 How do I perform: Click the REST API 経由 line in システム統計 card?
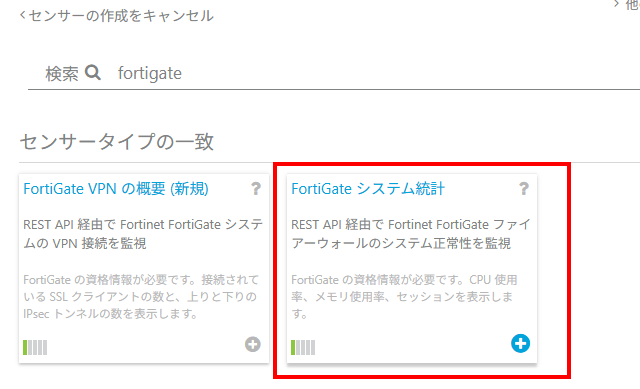pos(411,225)
